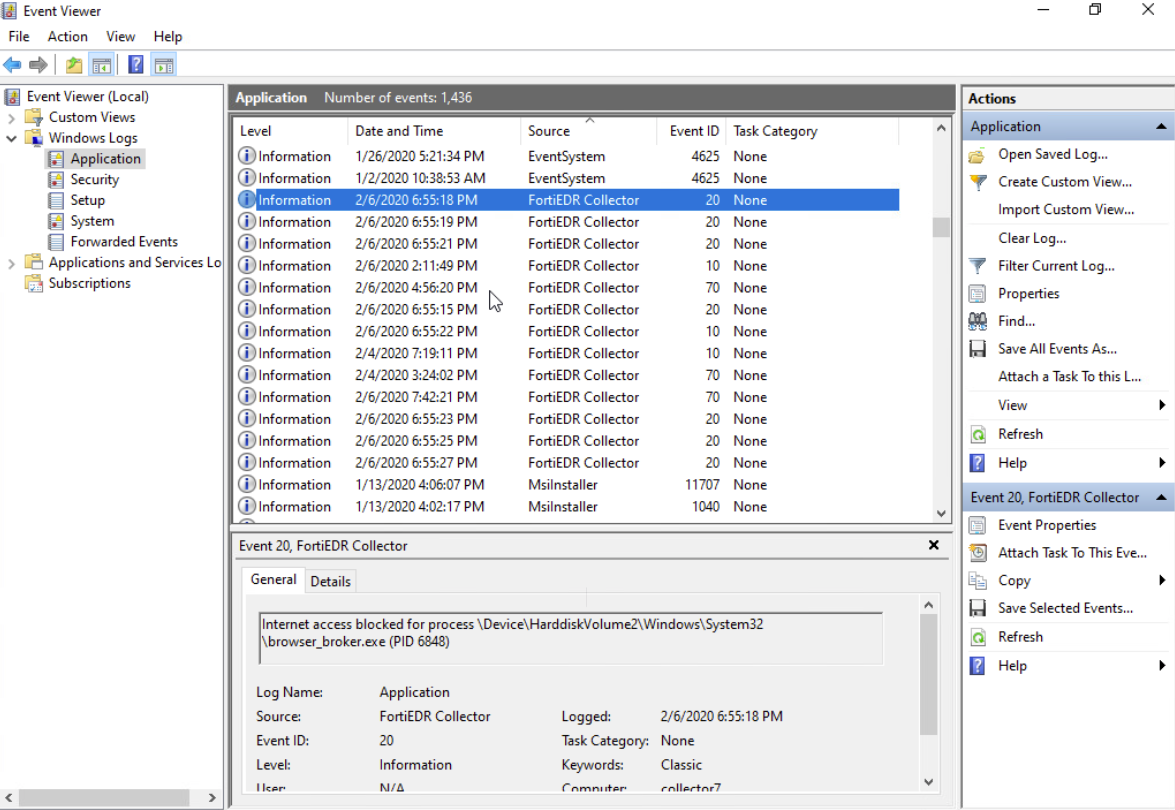This screenshot has height=810, width=1175.
Task: Click the blue Help toolbar icon
Action: (135, 65)
